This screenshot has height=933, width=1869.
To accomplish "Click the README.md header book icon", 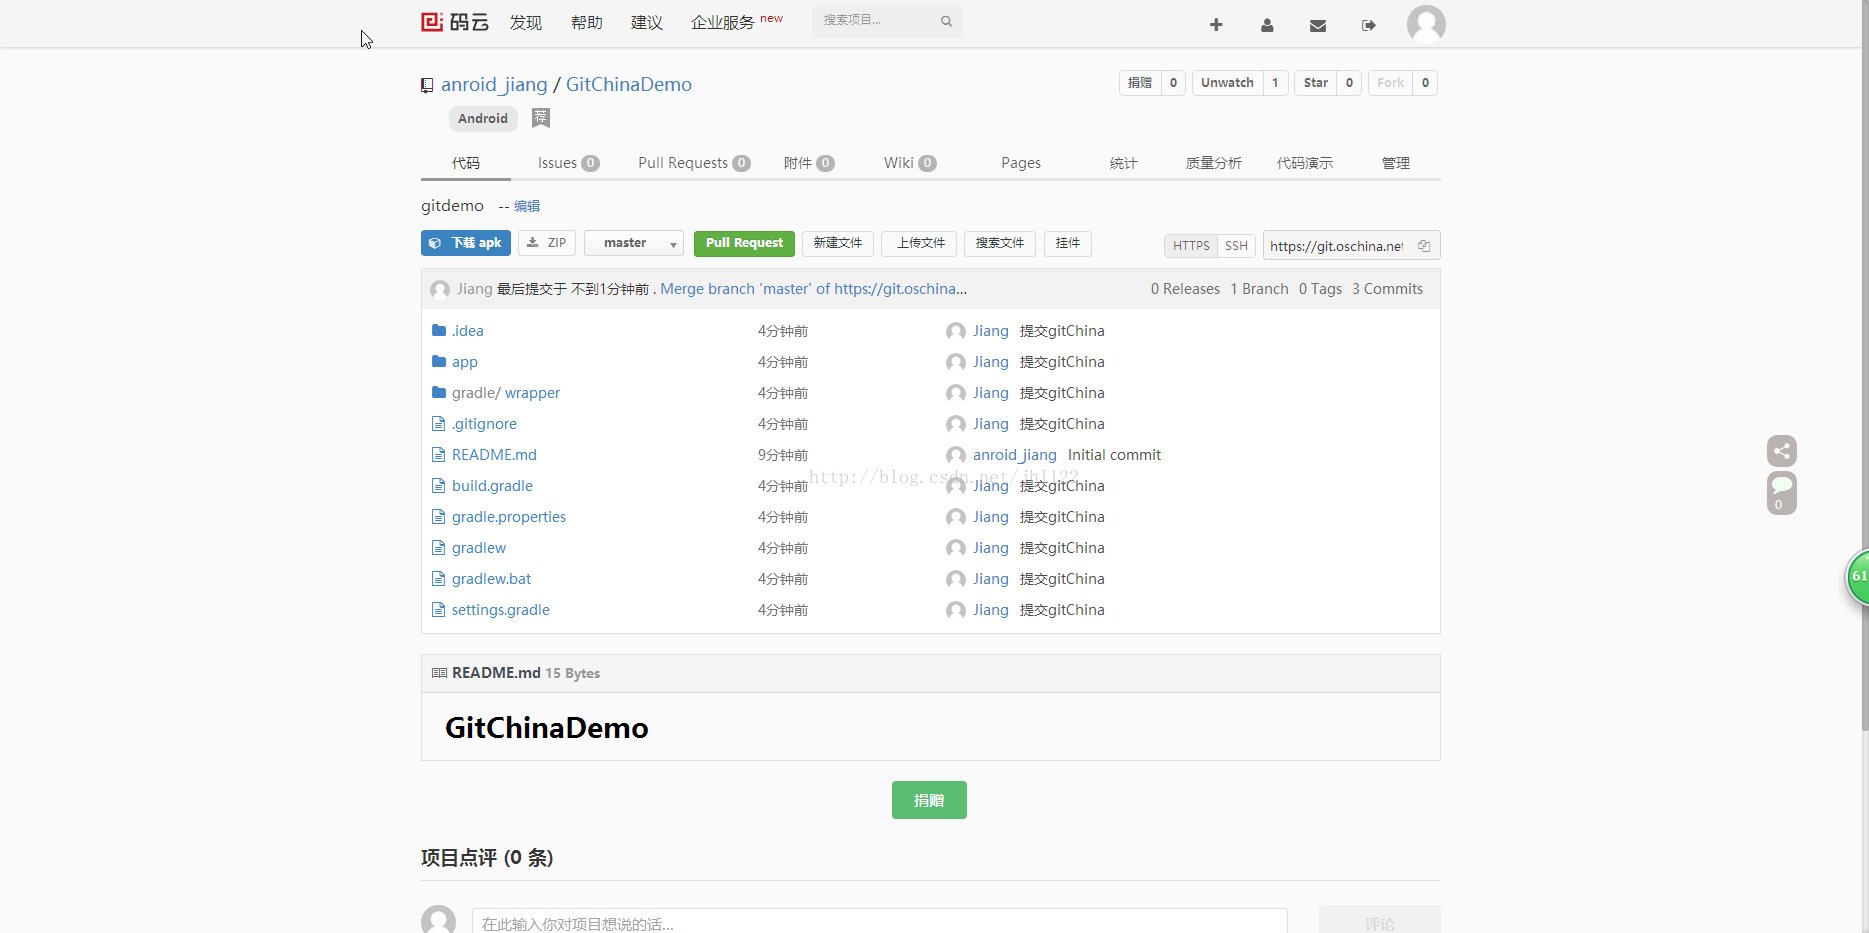I will pyautogui.click(x=439, y=673).
